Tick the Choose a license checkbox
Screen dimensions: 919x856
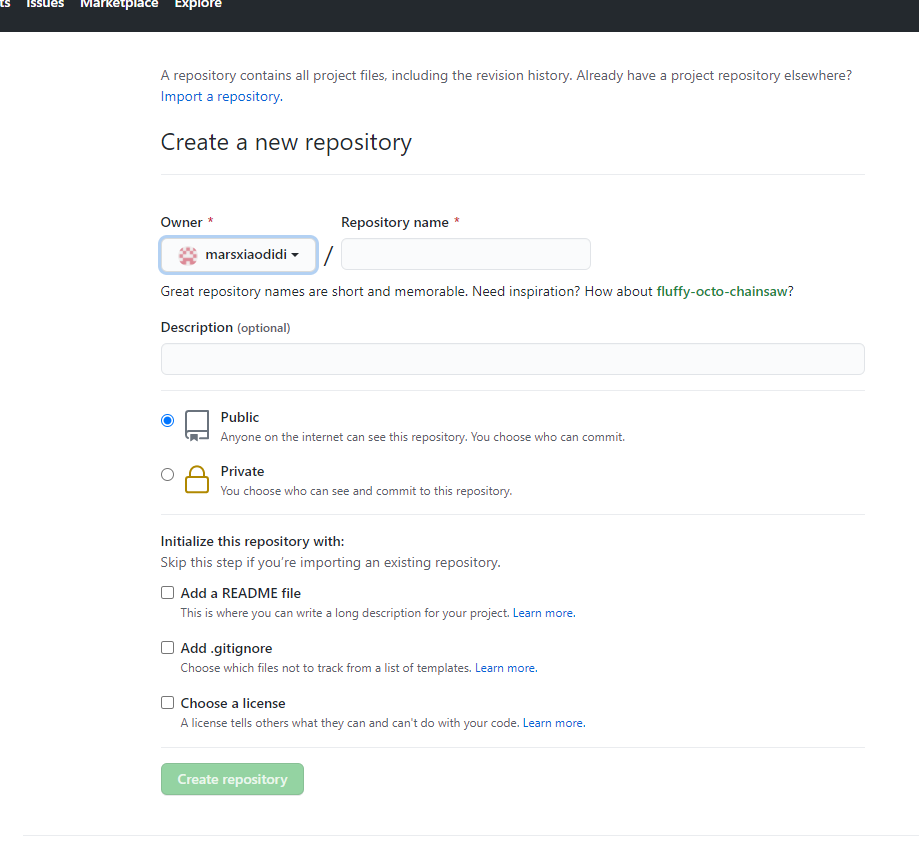[x=167, y=703]
